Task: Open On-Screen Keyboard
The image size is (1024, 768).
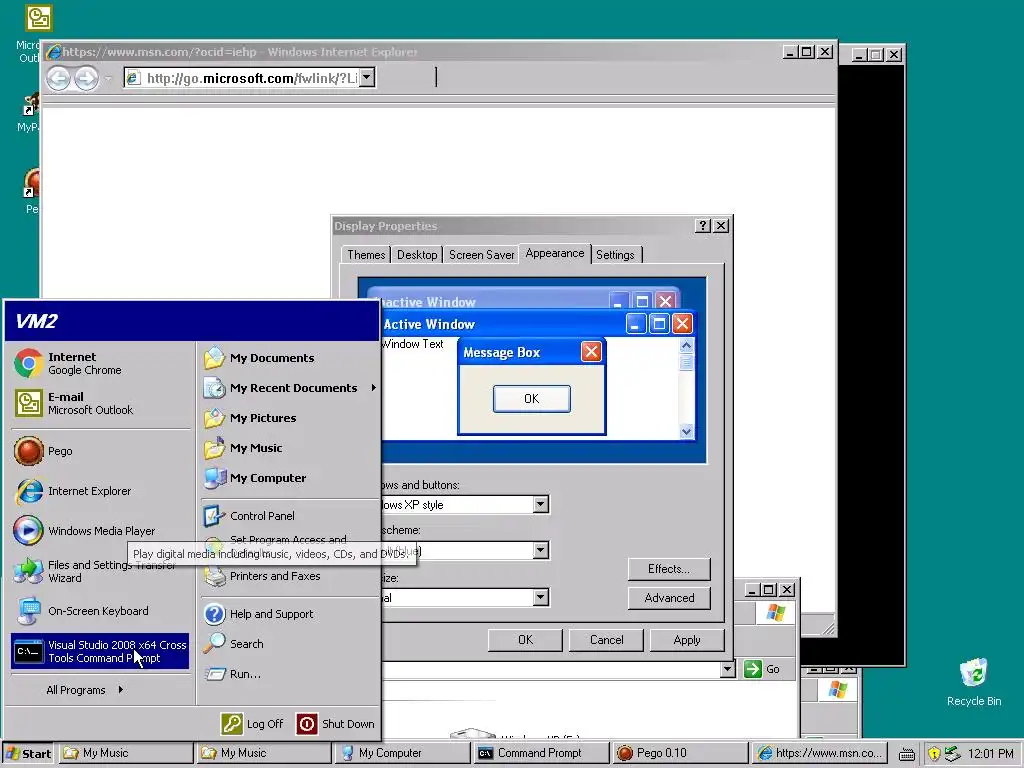Action: pos(101,611)
